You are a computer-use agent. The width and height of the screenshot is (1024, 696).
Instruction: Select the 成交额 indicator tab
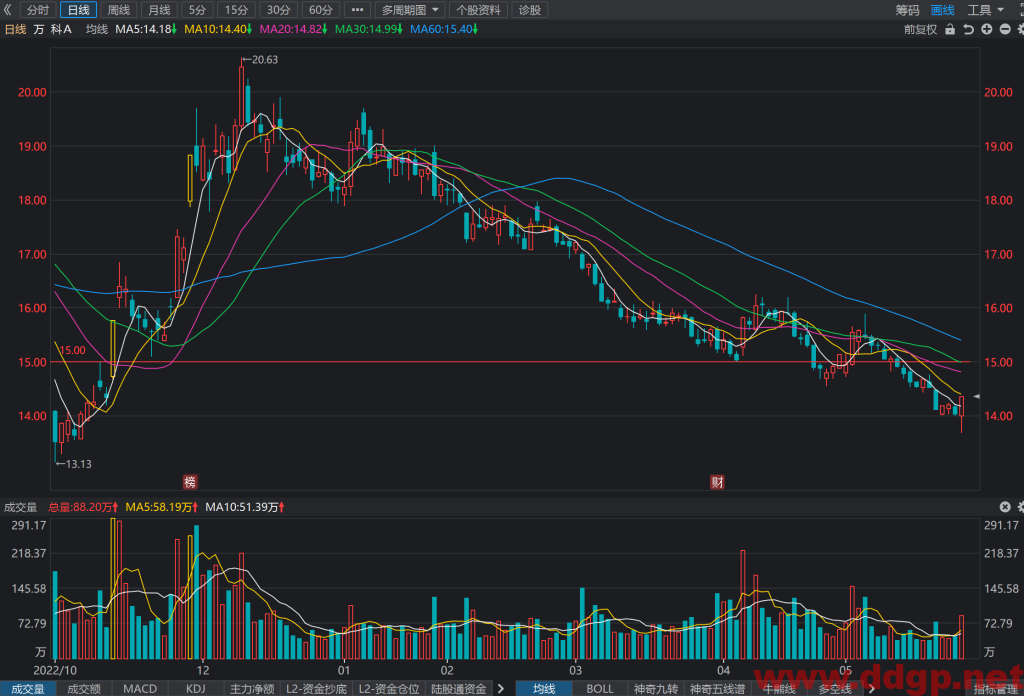(84, 689)
